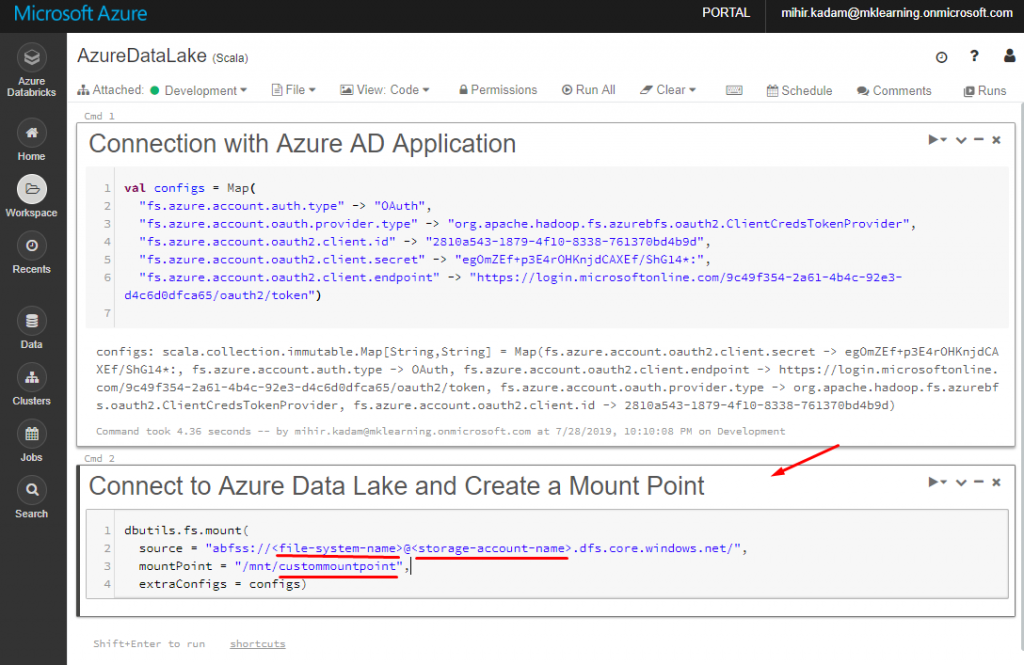The image size is (1024, 665).
Task: Minimize Cmd 2 cell
Action: click(x=978, y=481)
